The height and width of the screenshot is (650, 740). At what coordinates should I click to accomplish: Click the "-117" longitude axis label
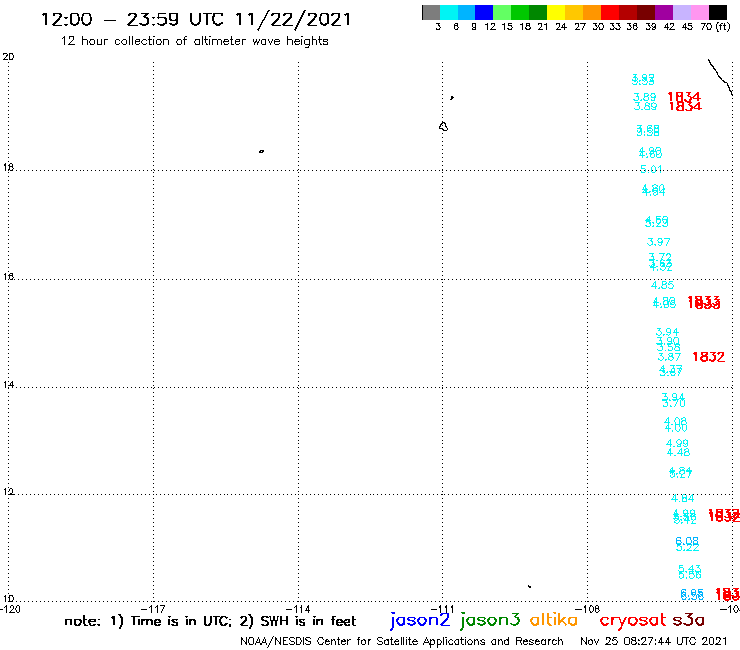[x=153, y=609]
